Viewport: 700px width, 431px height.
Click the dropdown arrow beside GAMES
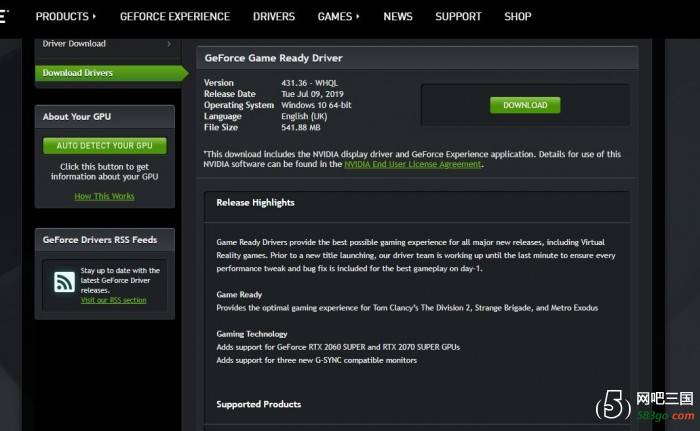358,17
